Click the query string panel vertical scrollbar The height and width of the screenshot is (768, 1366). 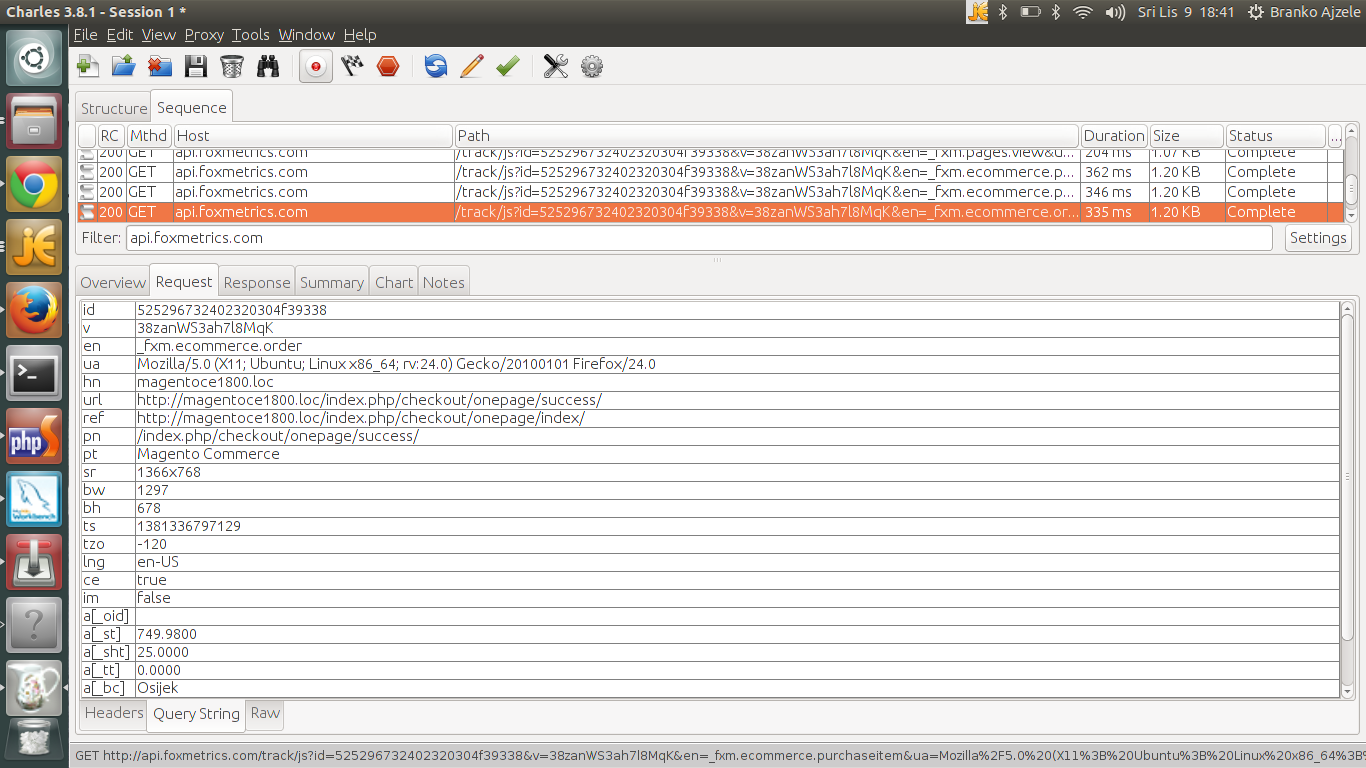[1347, 478]
